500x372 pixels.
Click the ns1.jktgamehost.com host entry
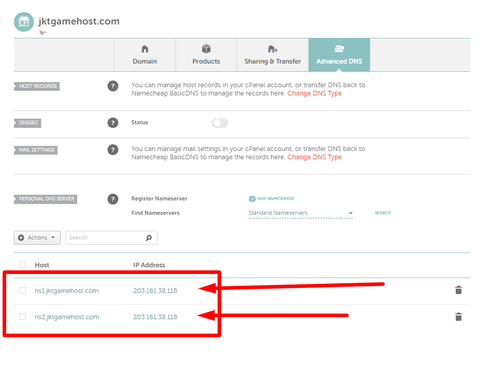[67, 291]
